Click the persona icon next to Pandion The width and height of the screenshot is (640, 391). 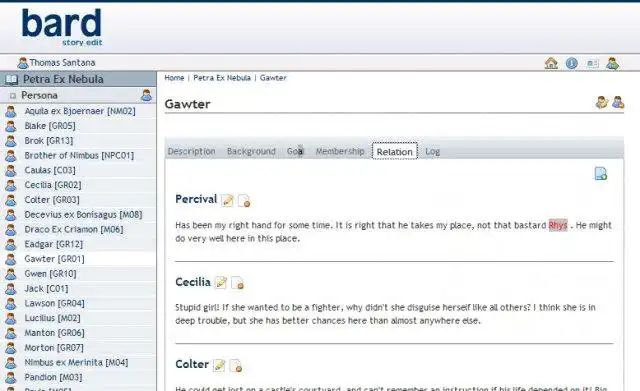[x=11, y=378]
